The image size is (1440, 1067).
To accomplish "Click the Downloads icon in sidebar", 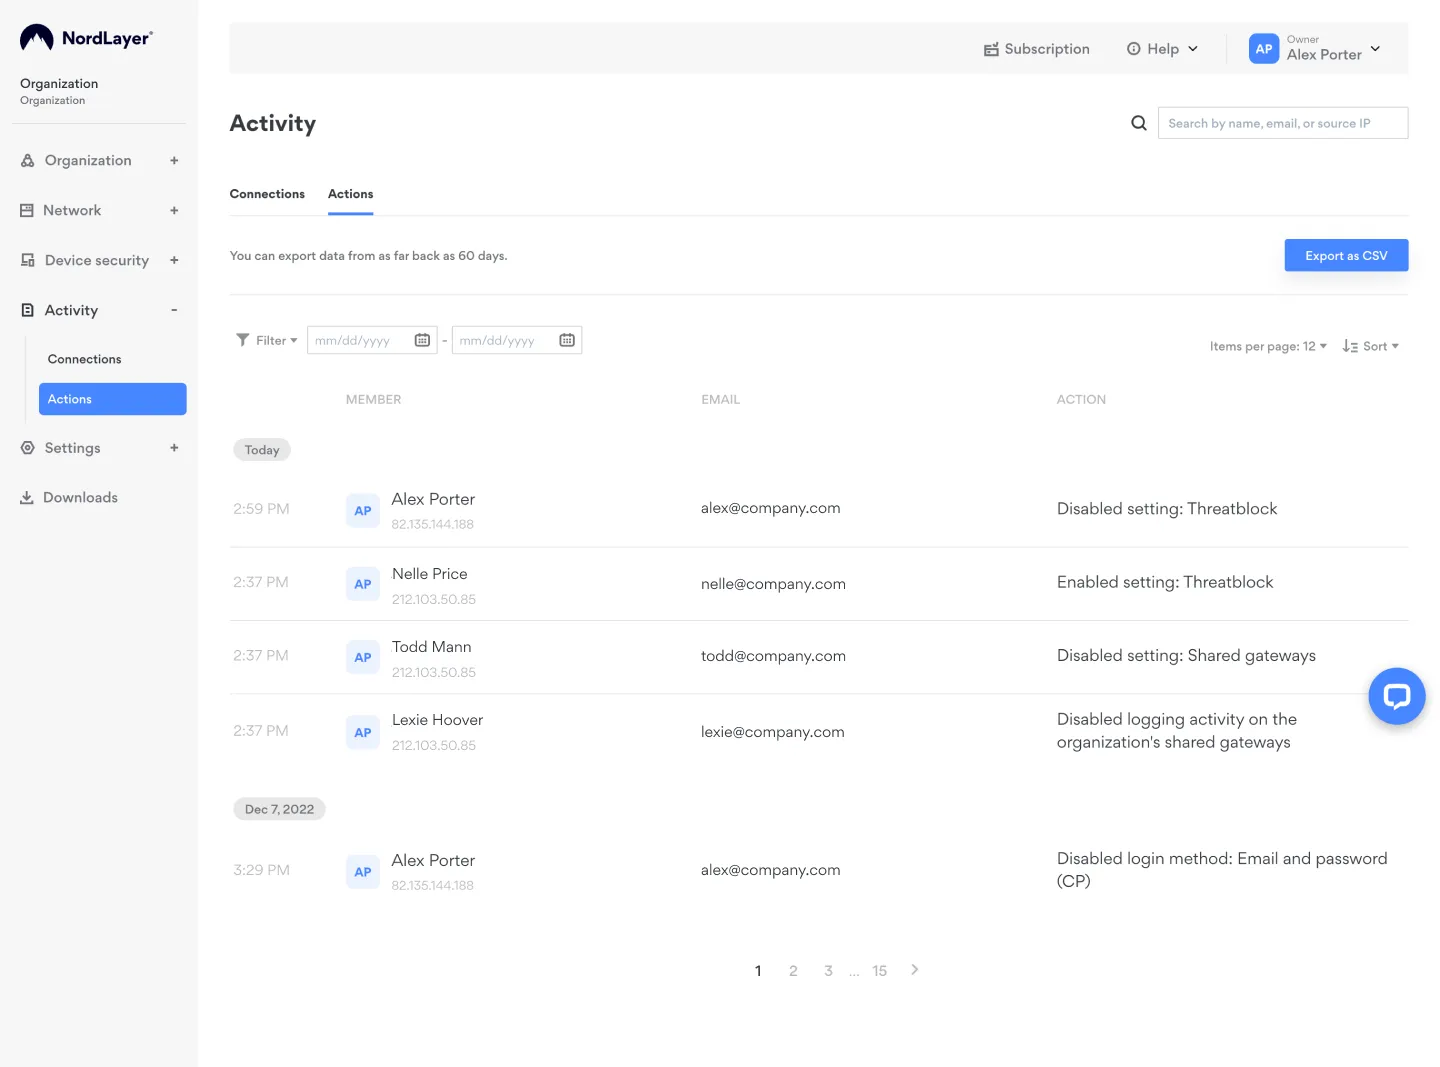I will 27,497.
